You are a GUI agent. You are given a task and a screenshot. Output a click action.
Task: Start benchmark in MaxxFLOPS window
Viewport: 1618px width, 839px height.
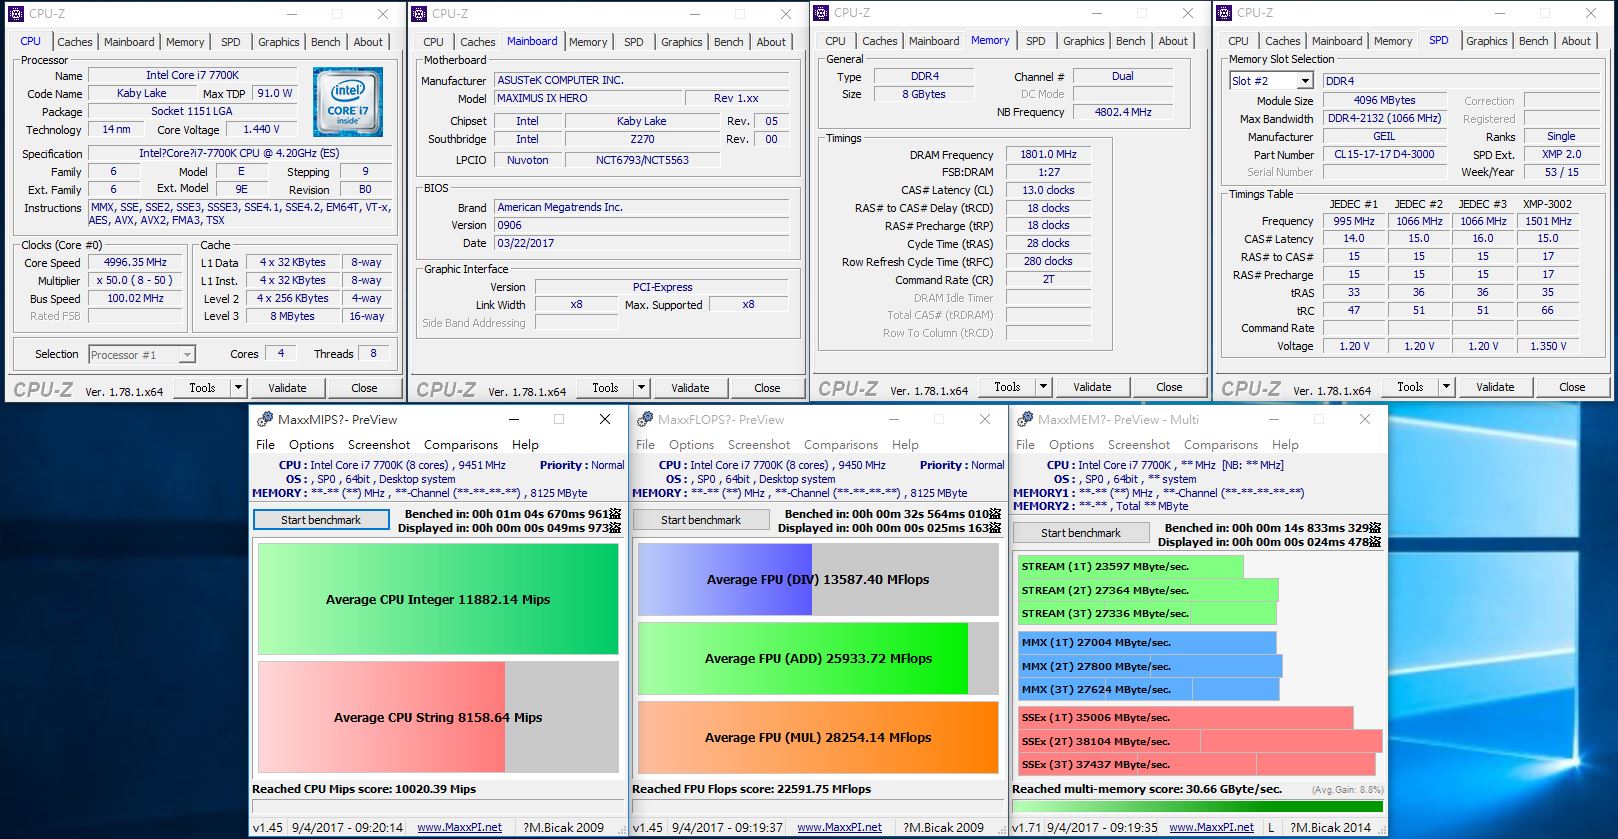pyautogui.click(x=701, y=520)
